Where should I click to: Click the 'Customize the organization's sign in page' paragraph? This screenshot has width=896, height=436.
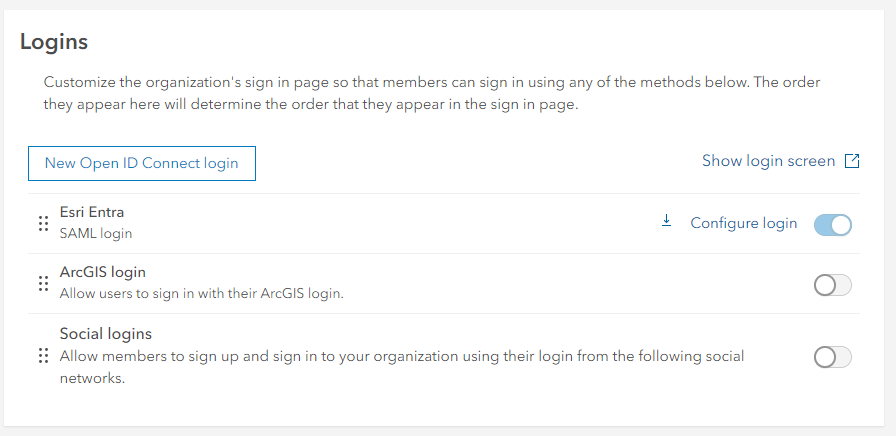432,94
